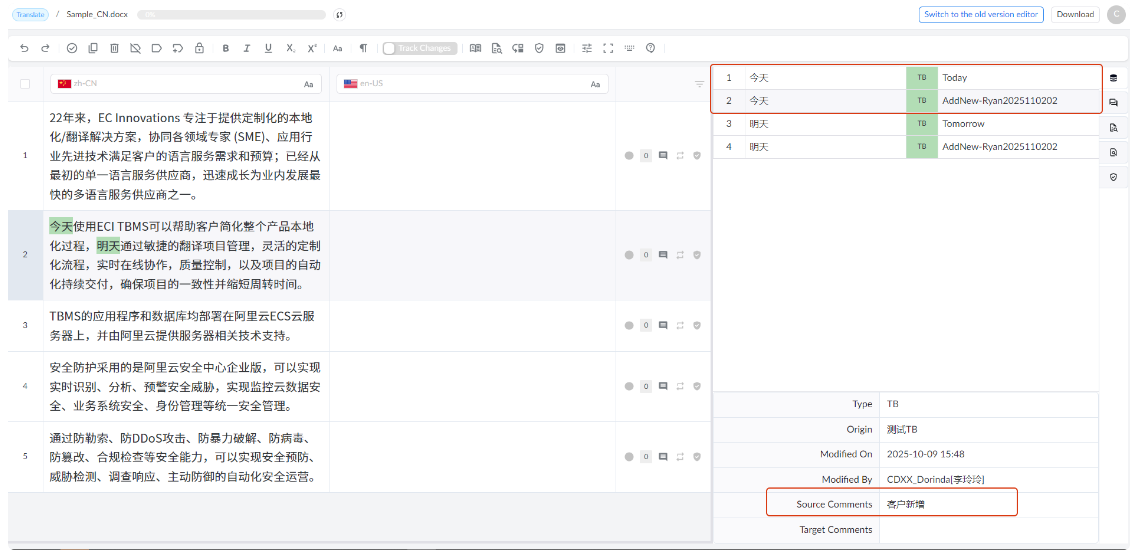Delete target text with trash icon
The image size is (1131, 550).
[x=114, y=48]
